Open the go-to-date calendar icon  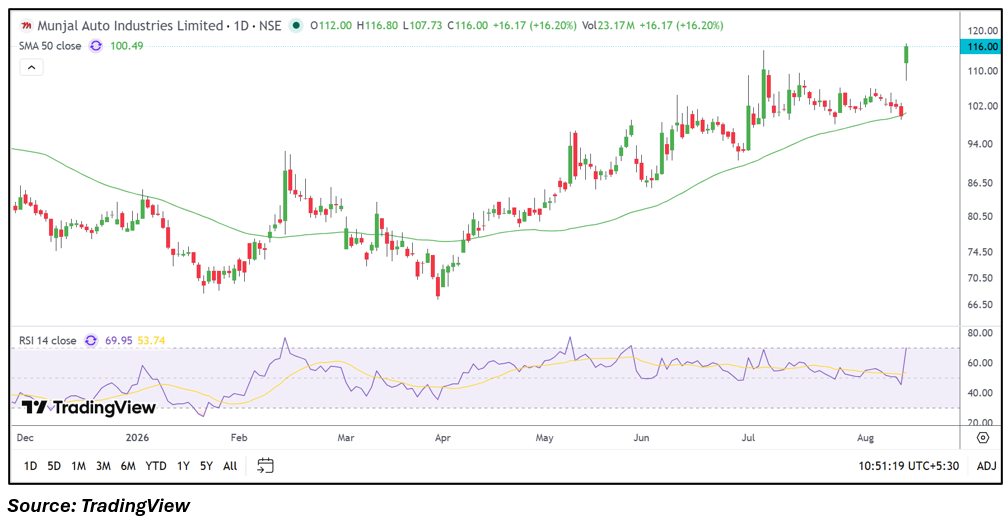265,466
